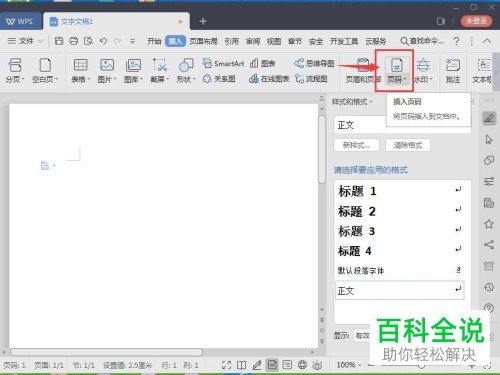Expand the quick access toolbar customize arrow
The height and width of the screenshot is (375, 500).
[132, 41]
